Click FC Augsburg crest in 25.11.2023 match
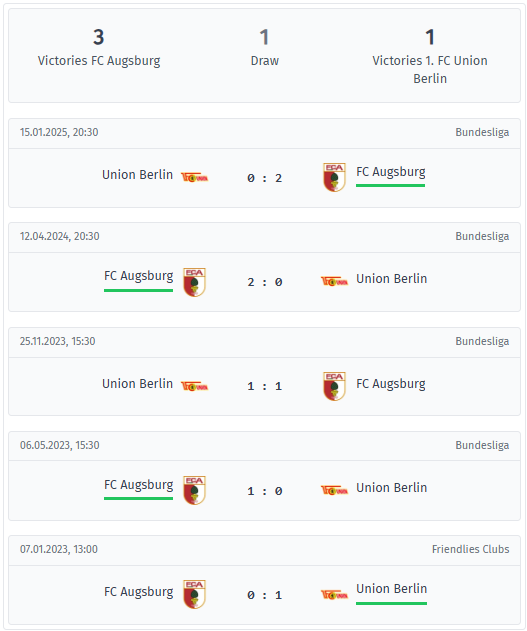The image size is (527, 631). (334, 386)
